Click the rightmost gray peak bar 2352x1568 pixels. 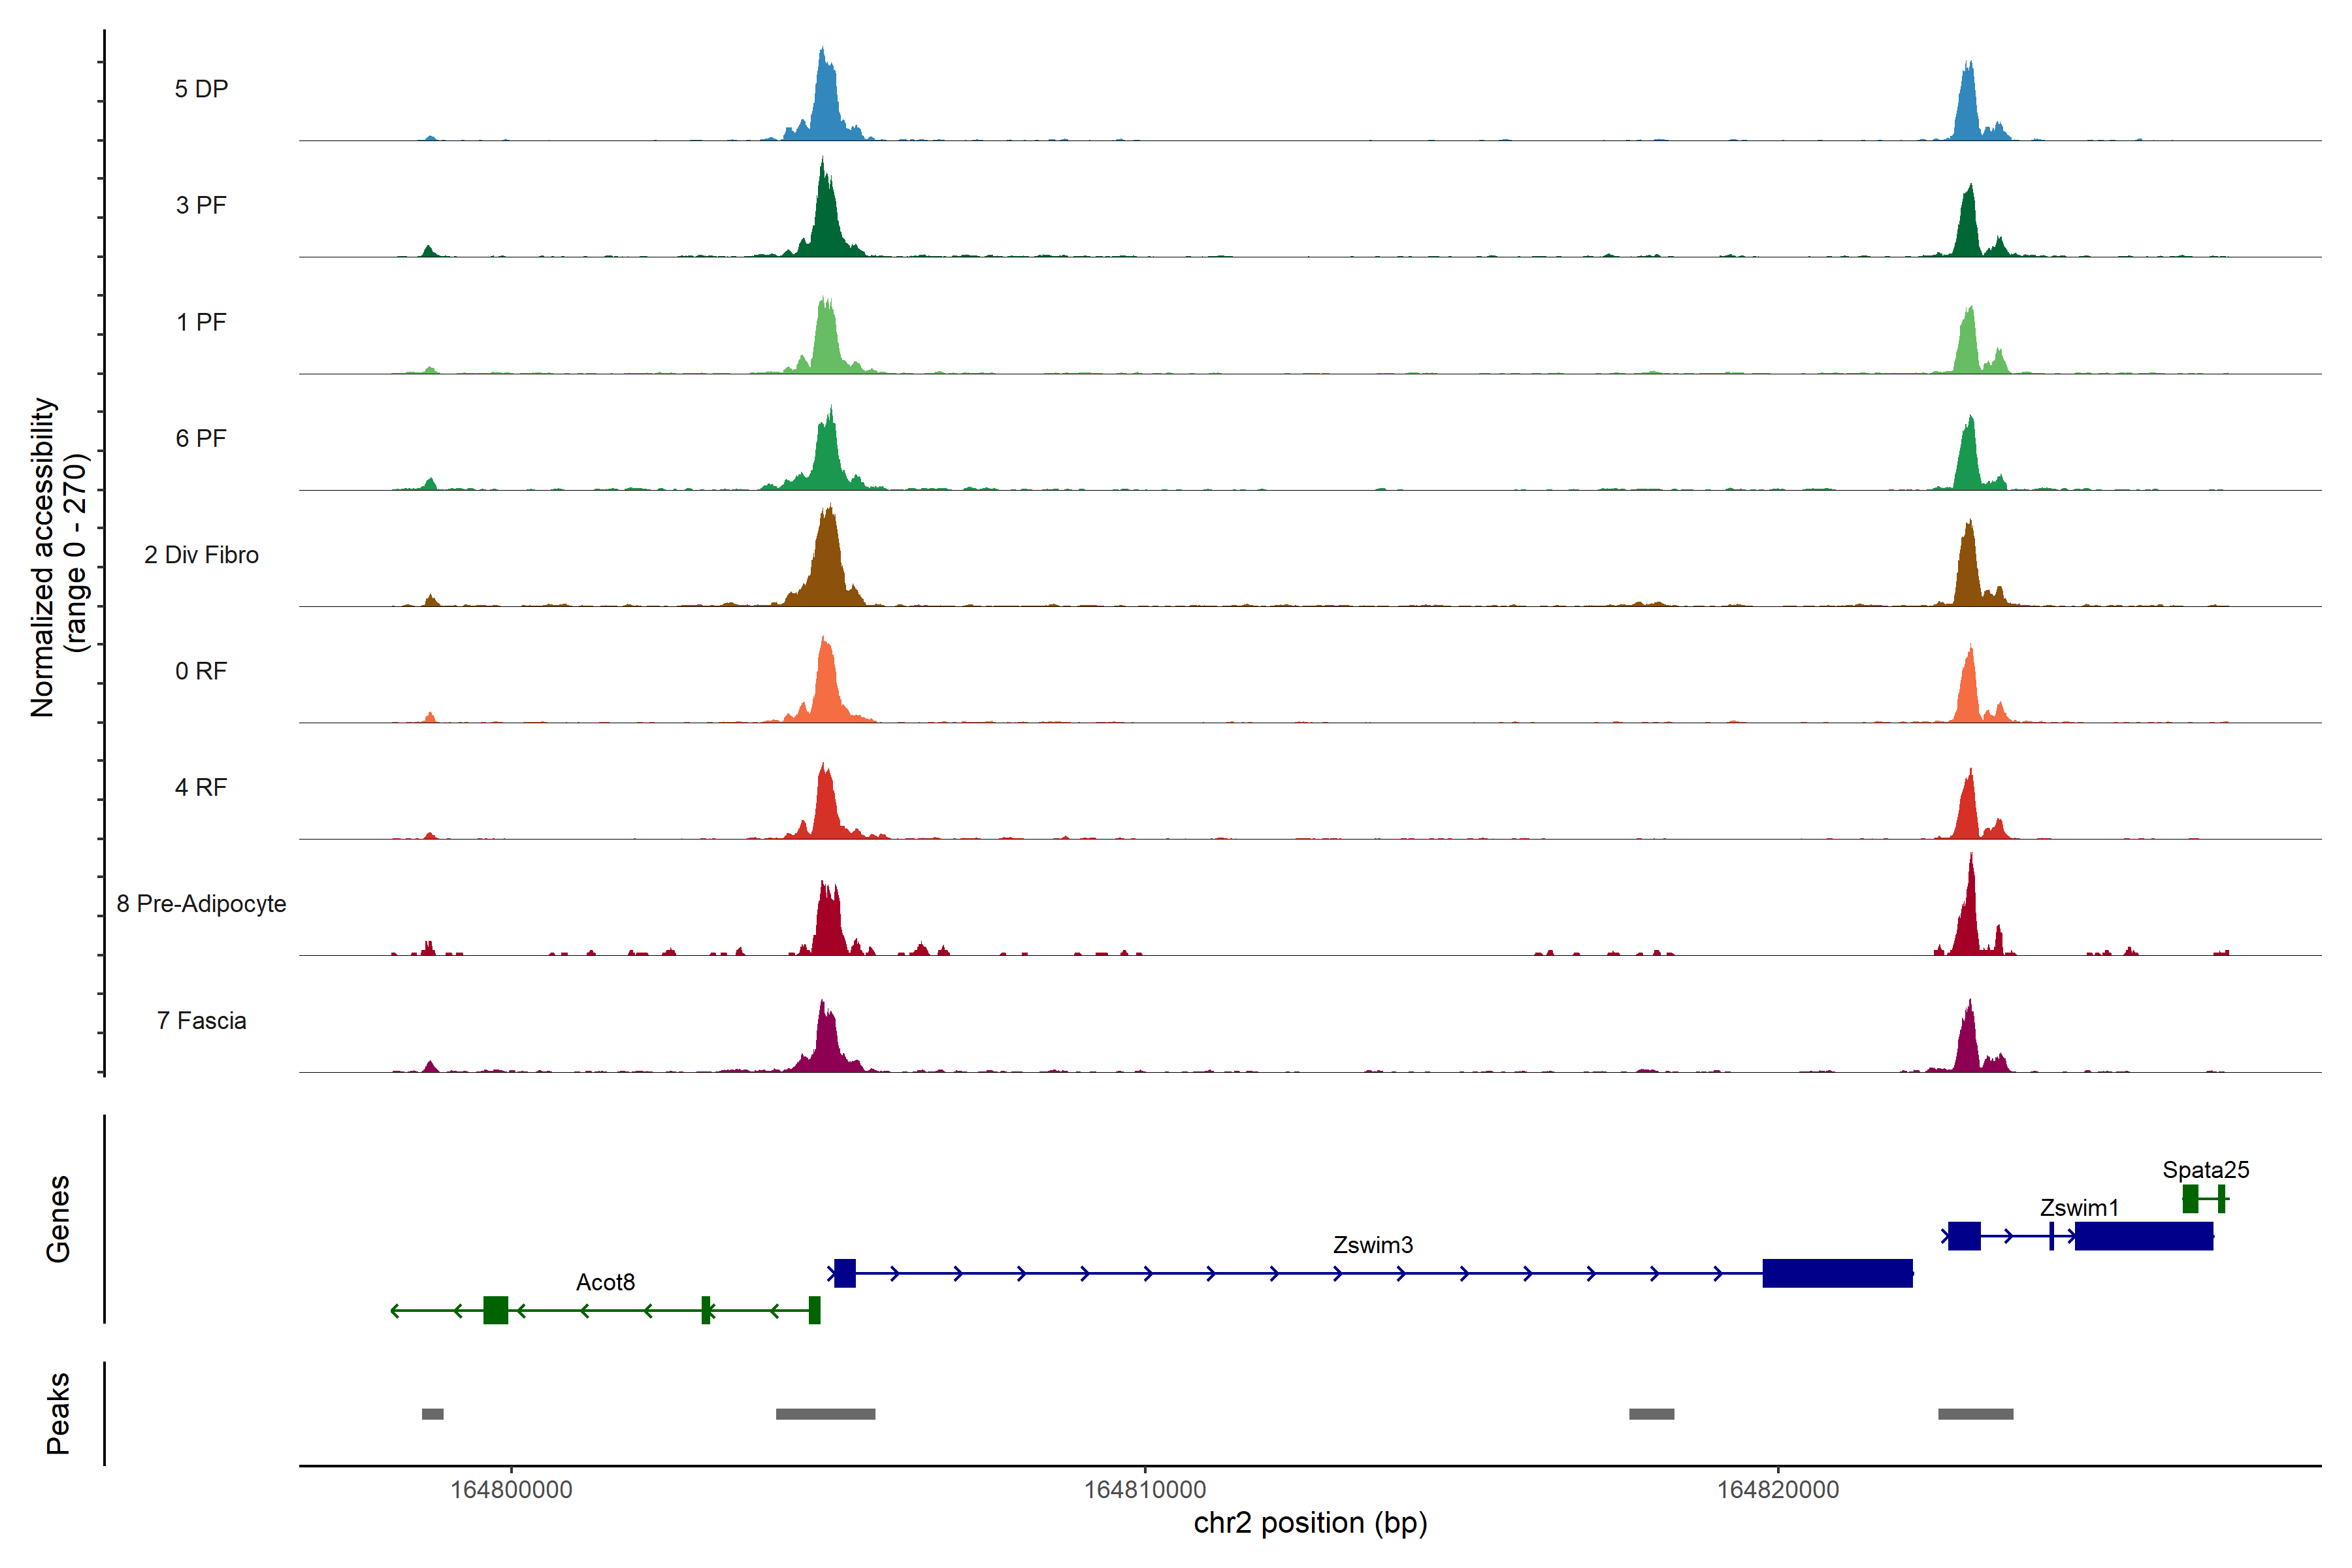click(x=1975, y=1414)
